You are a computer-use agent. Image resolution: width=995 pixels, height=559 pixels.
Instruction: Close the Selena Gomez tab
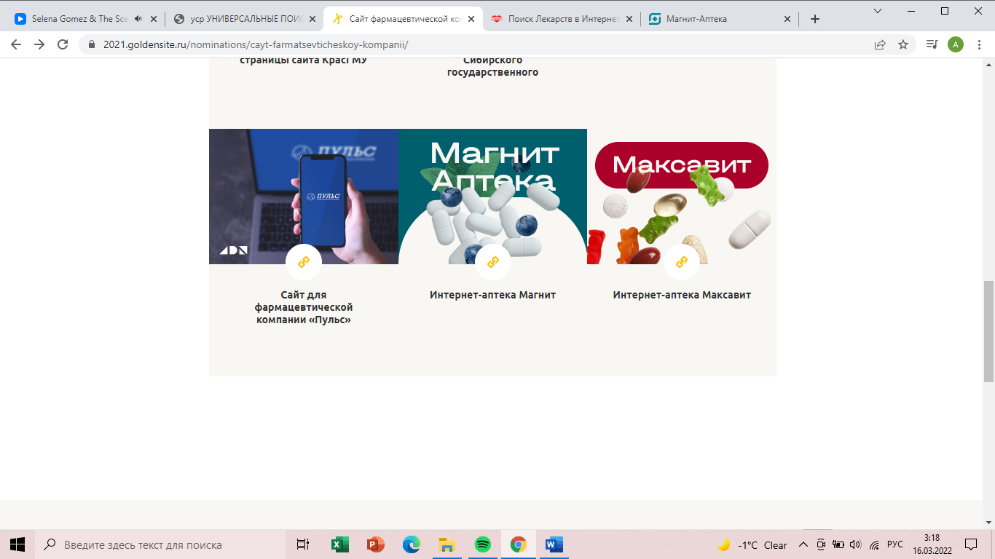tap(154, 19)
